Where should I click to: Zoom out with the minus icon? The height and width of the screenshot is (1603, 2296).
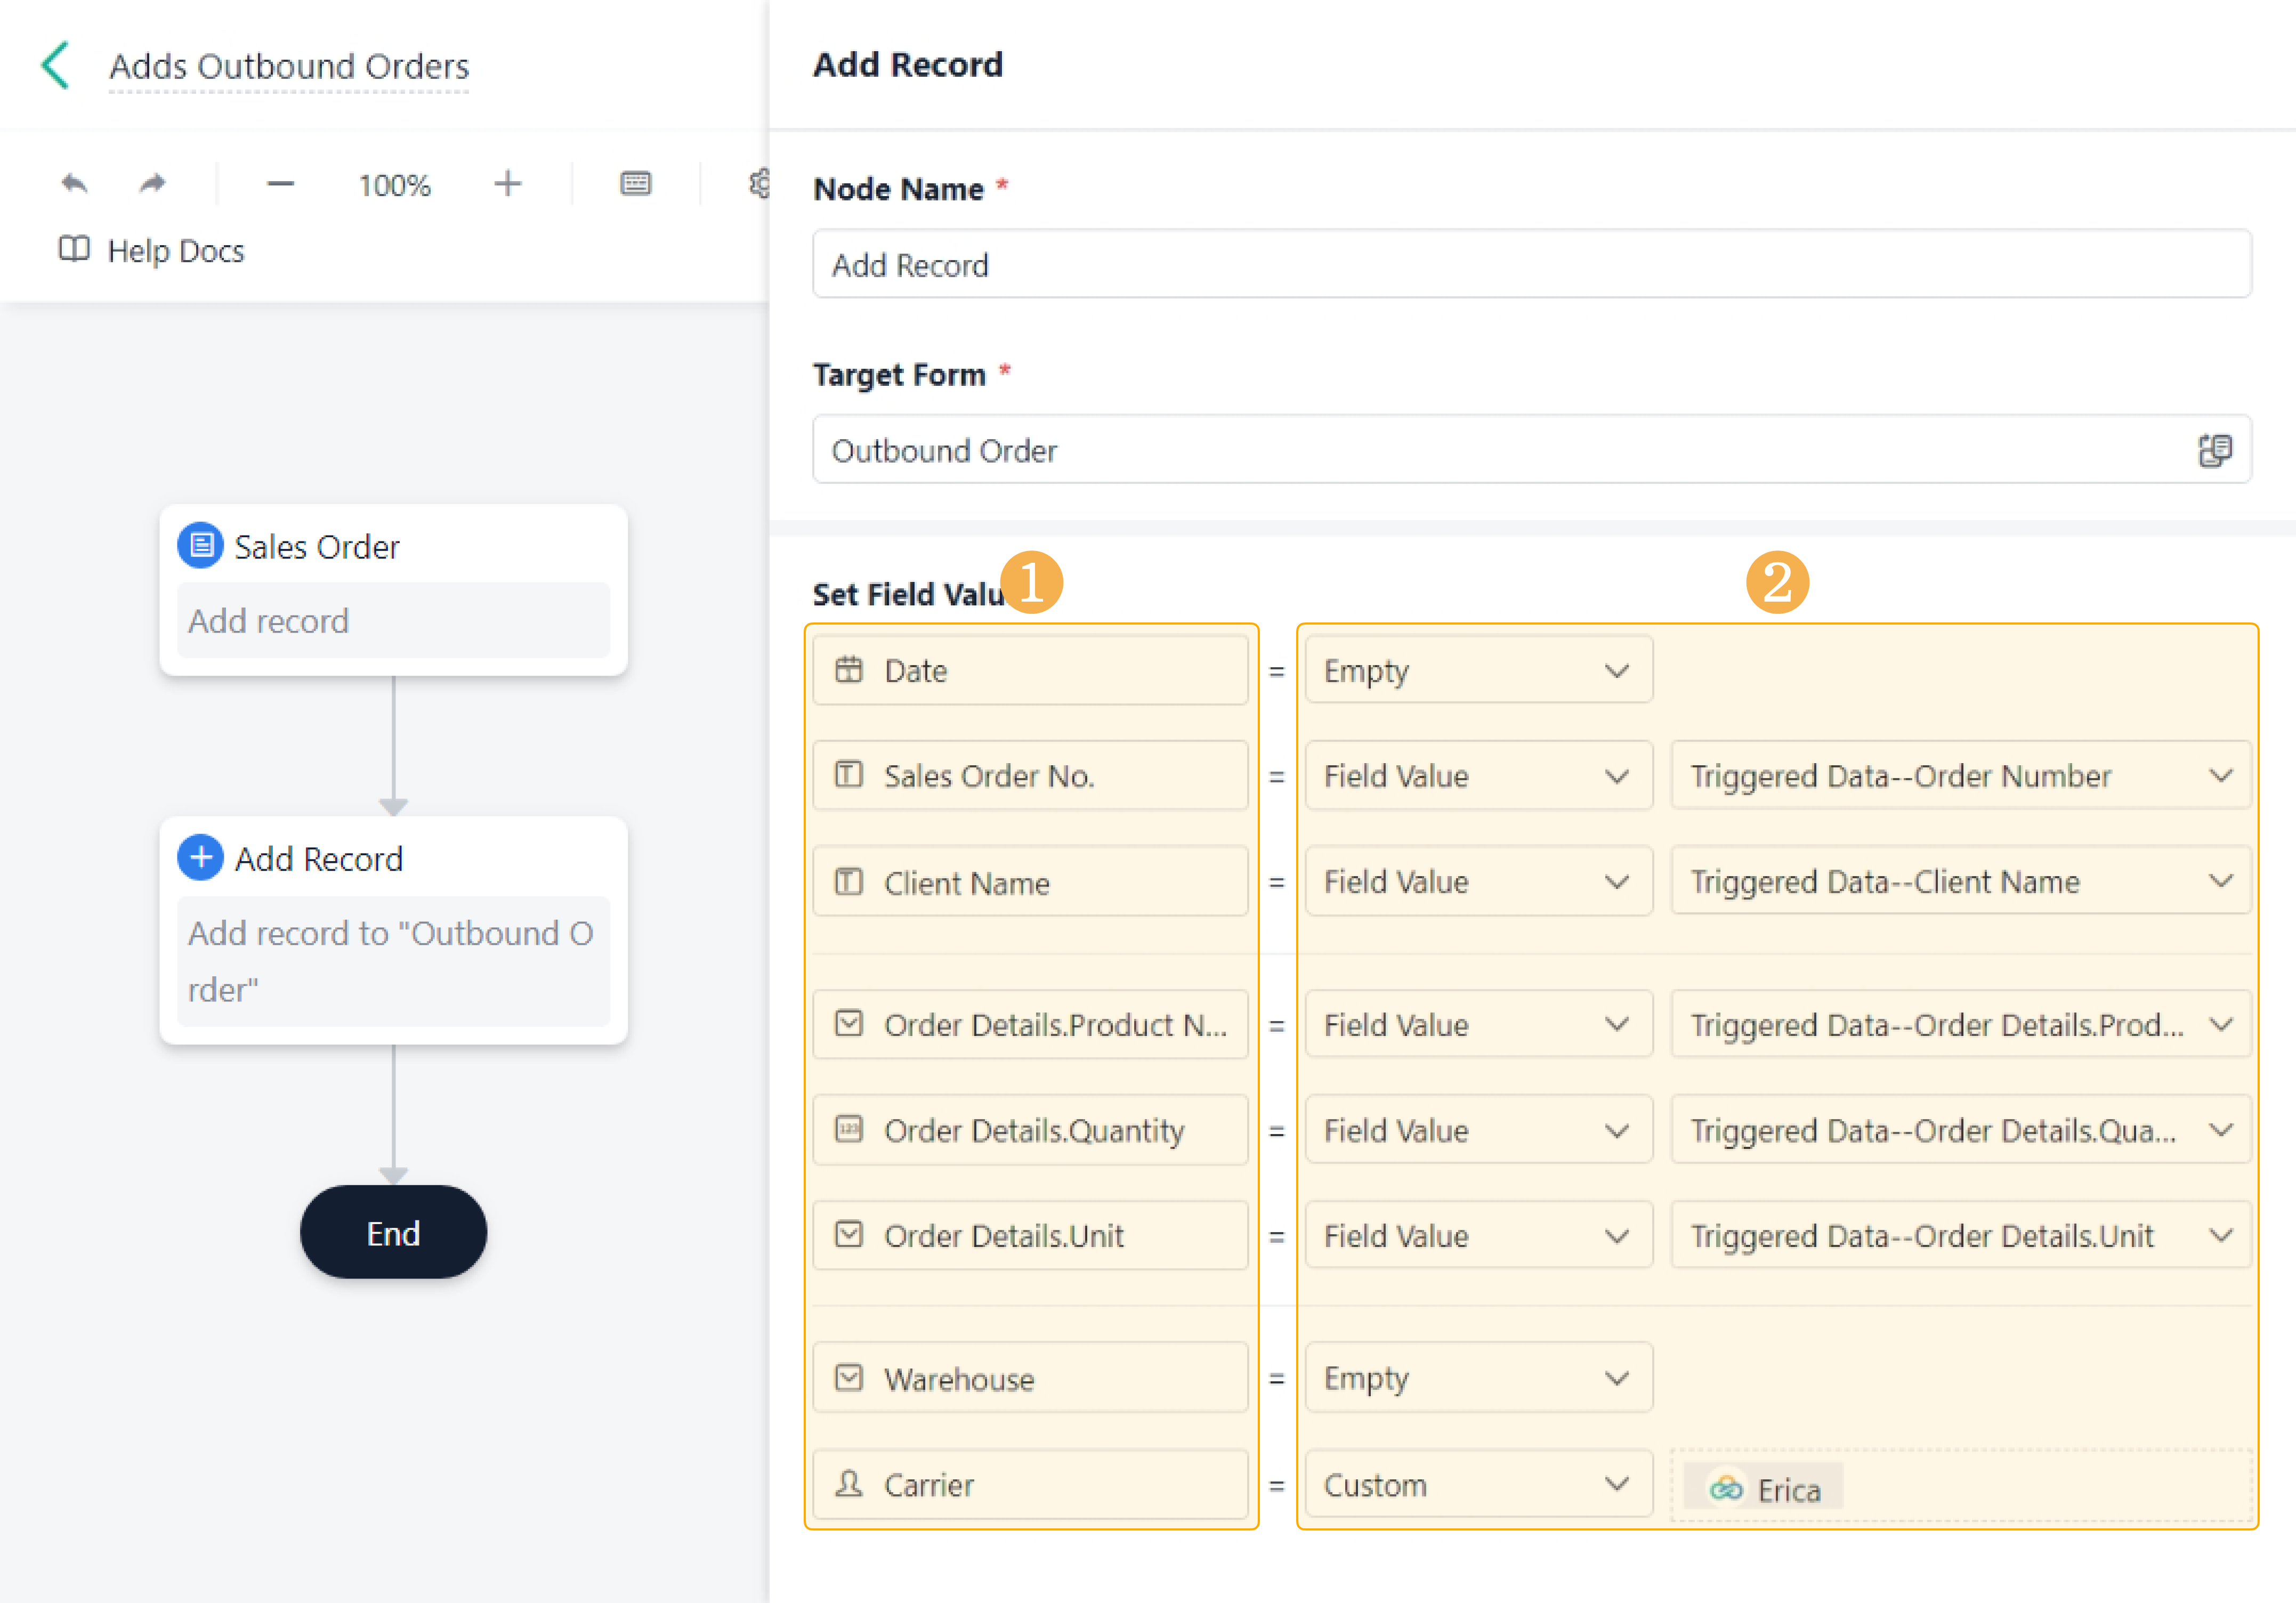tap(281, 184)
